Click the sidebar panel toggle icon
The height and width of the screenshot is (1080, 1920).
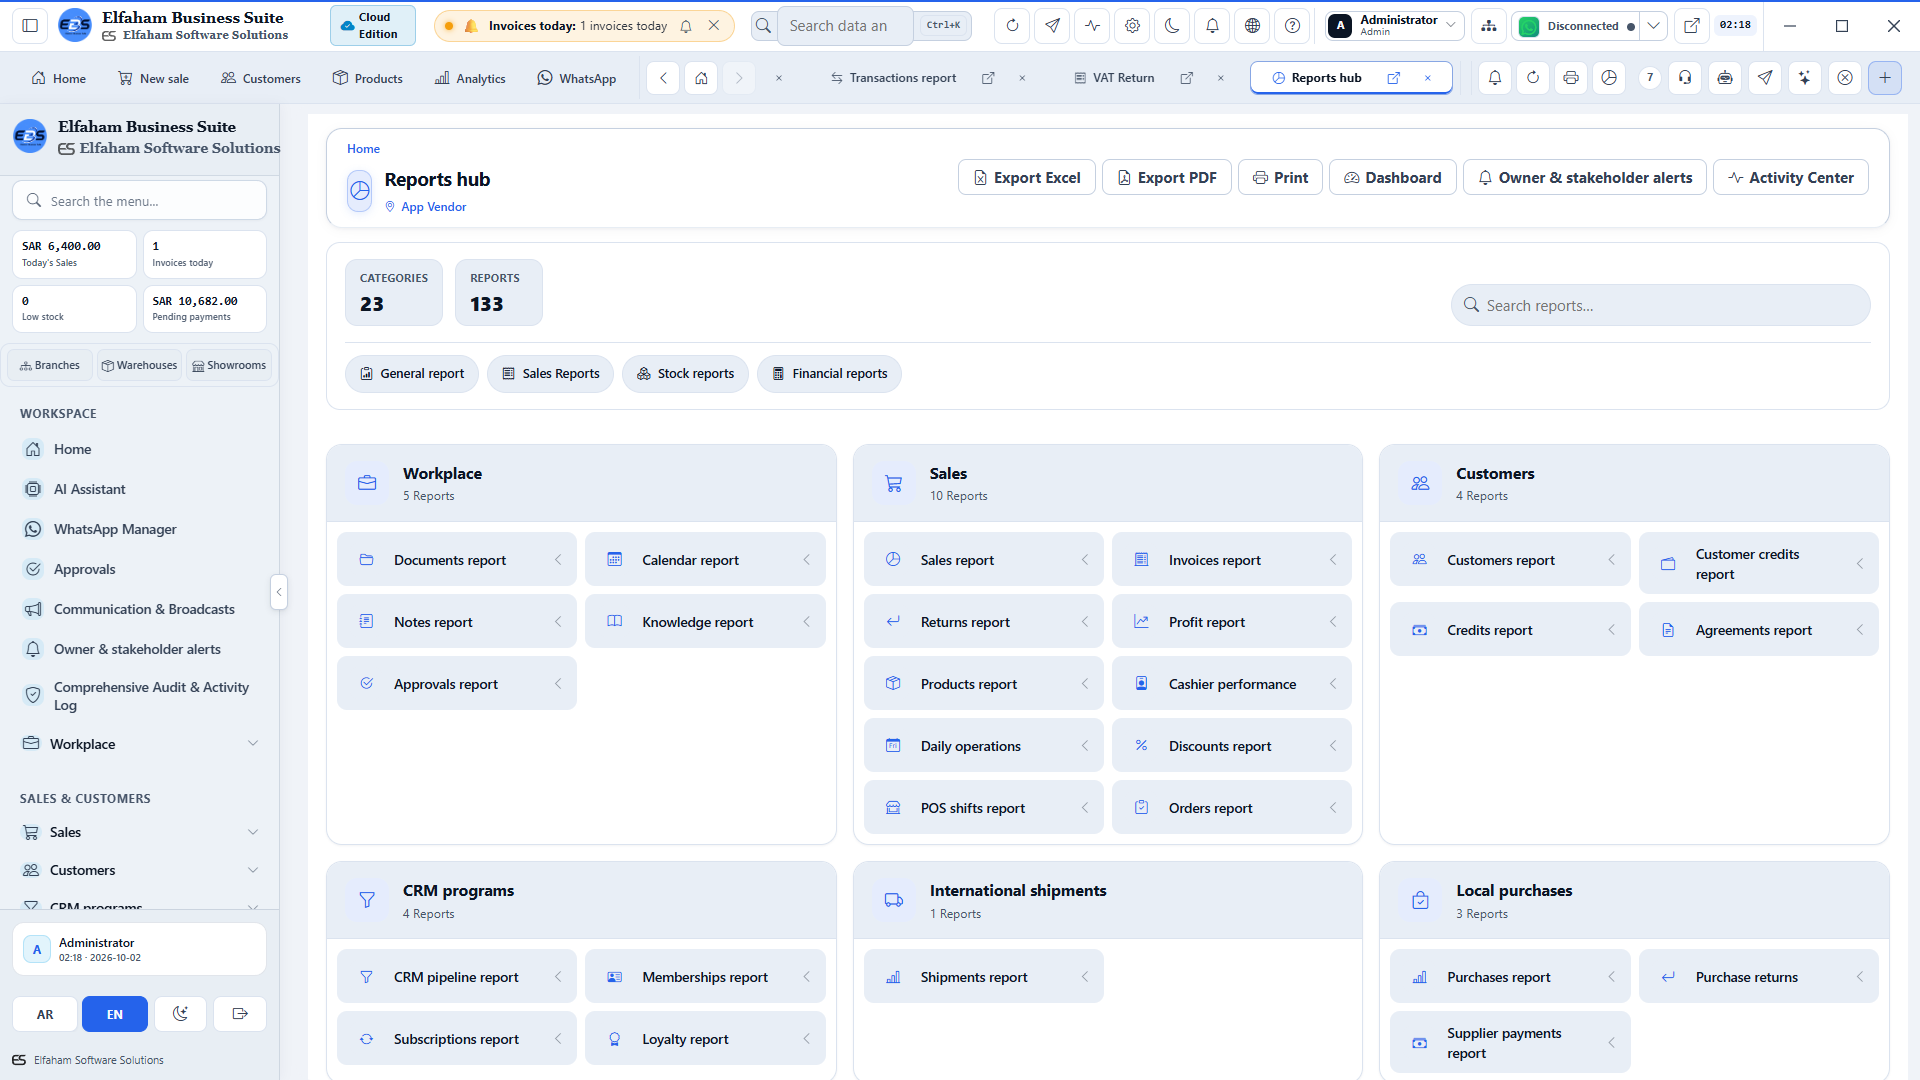(30, 26)
